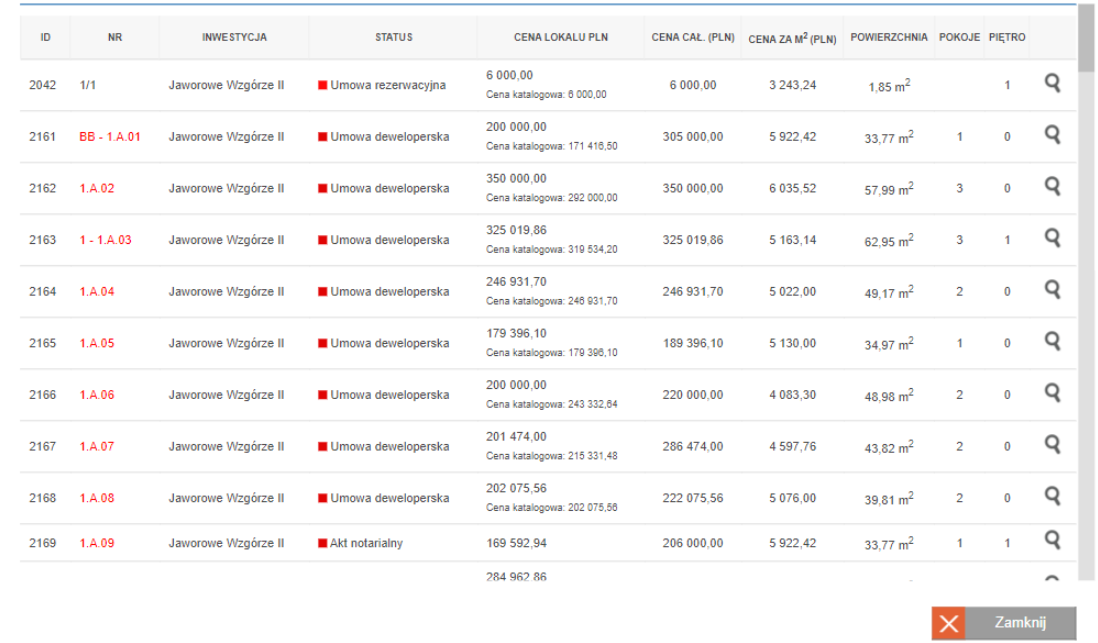Sort by PIĘTRO column header

point(1007,37)
